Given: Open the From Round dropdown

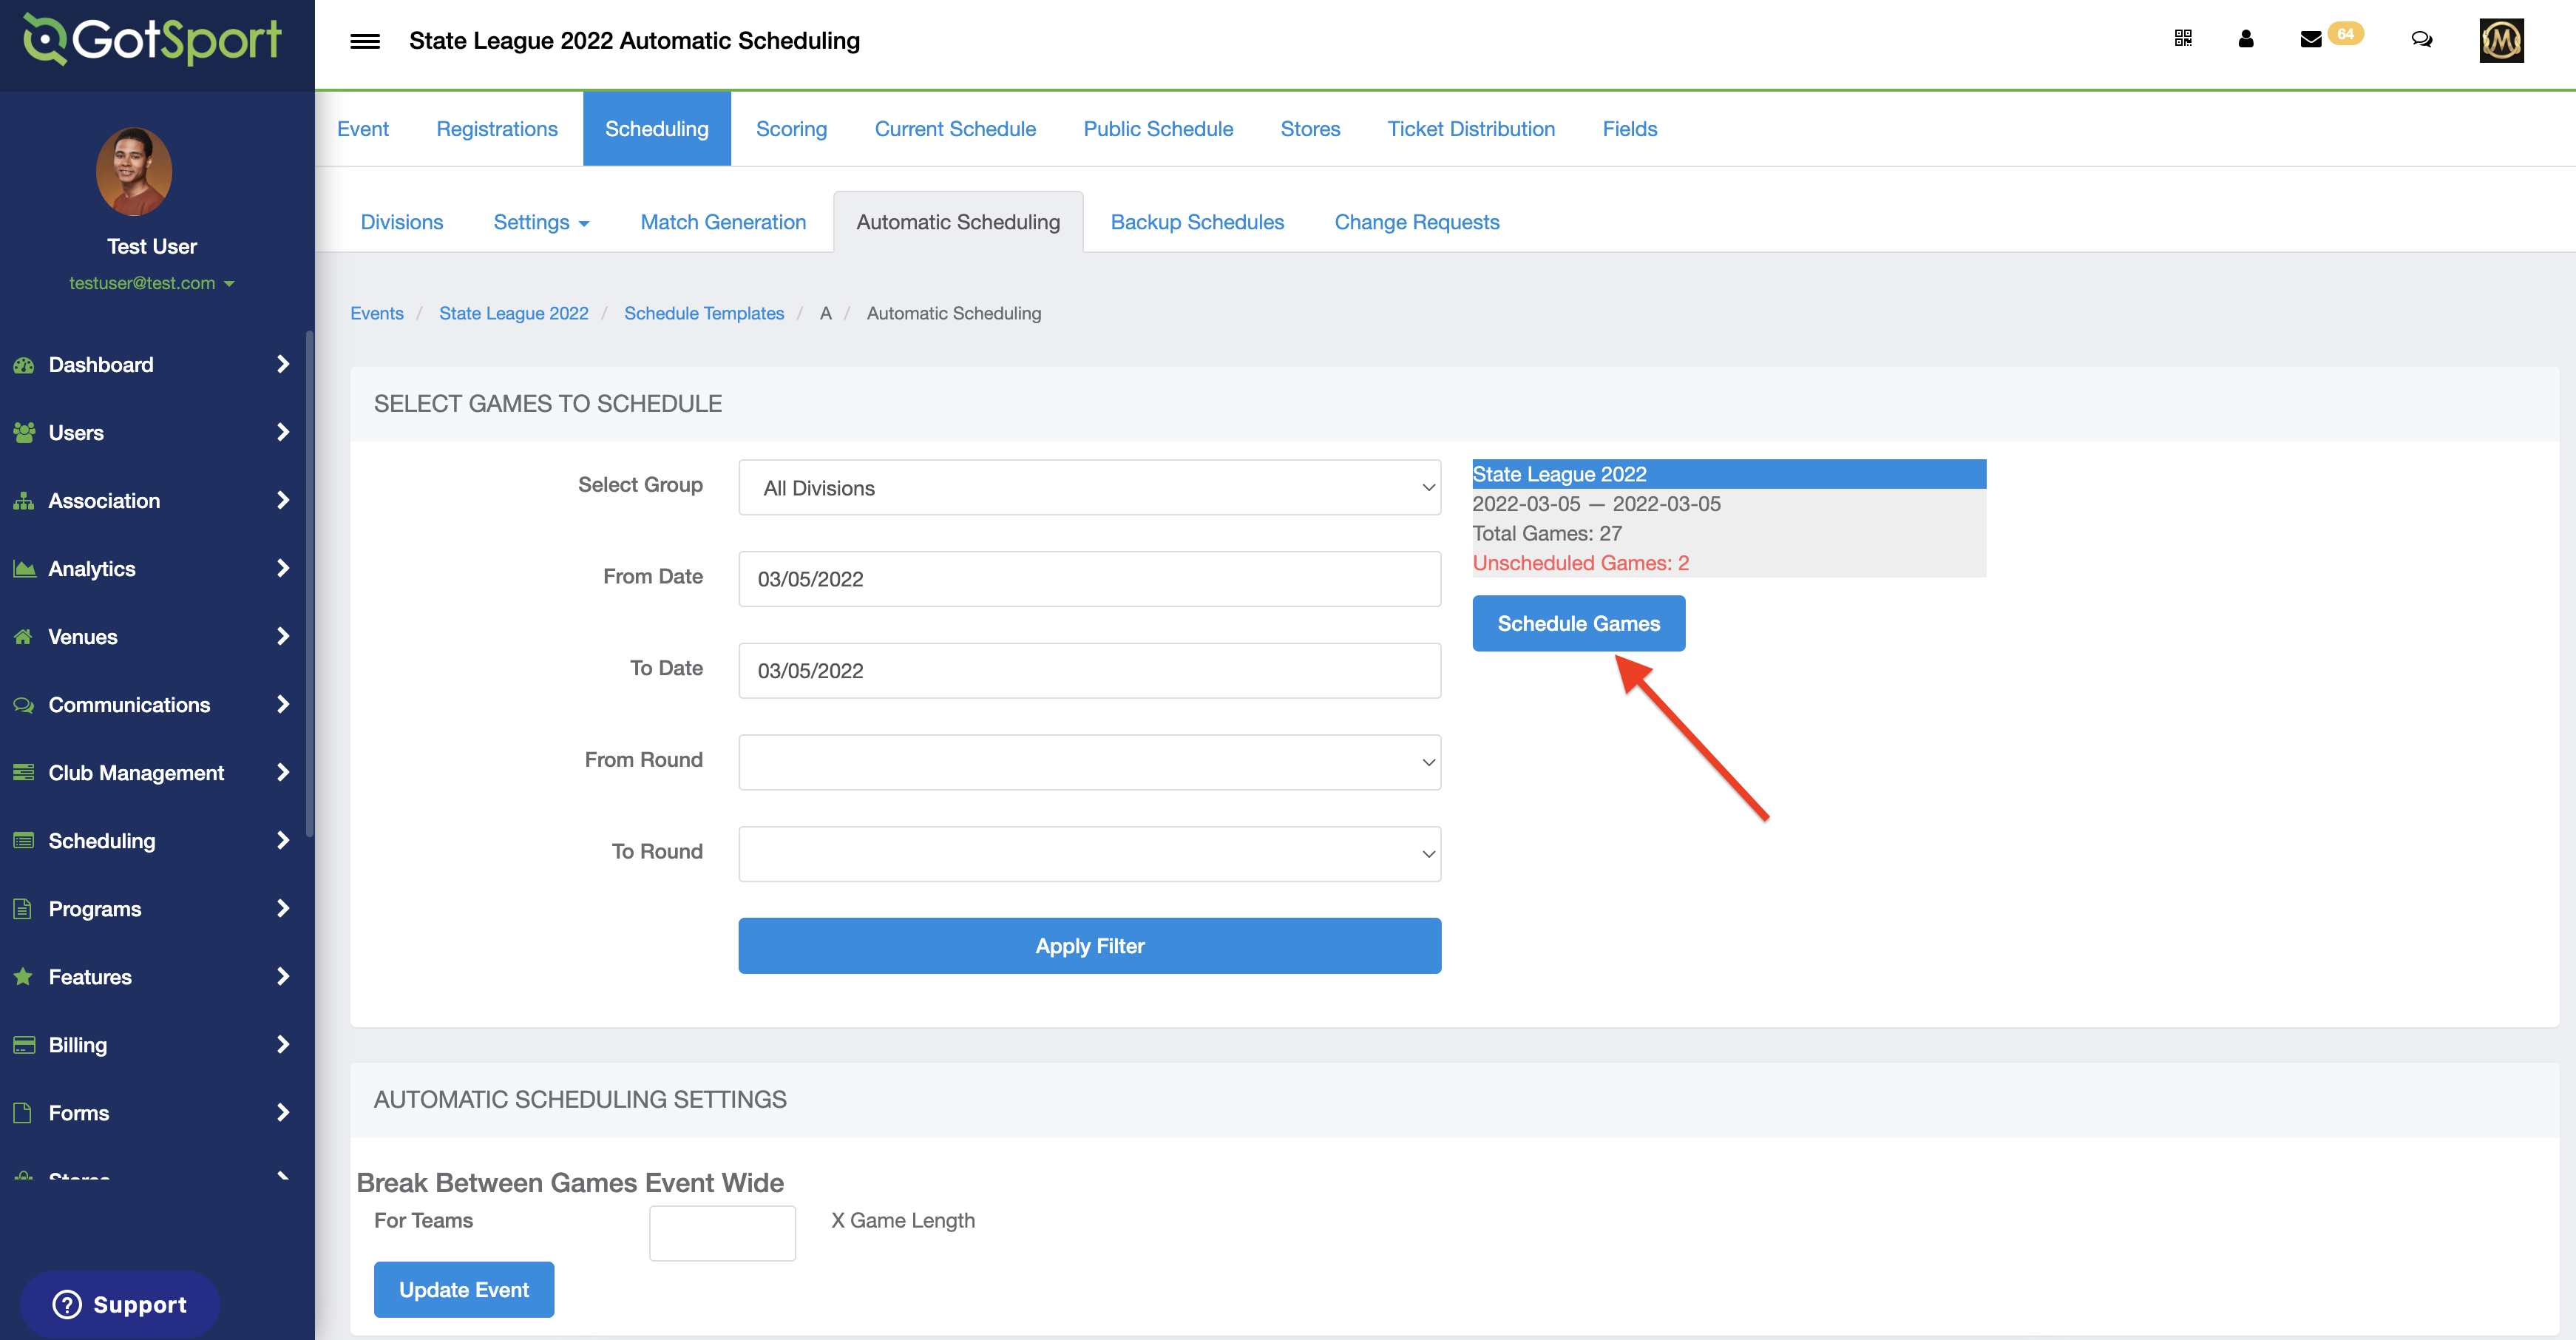Looking at the screenshot, I should point(1089,762).
